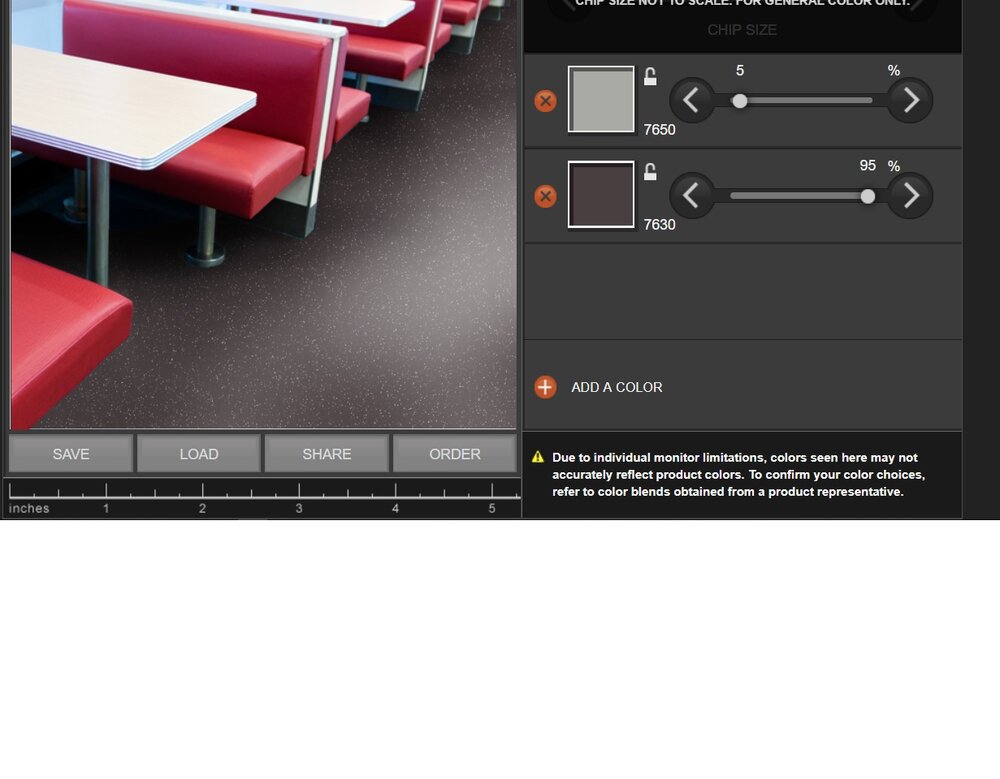Click the ADD A COLOR label

(x=617, y=387)
